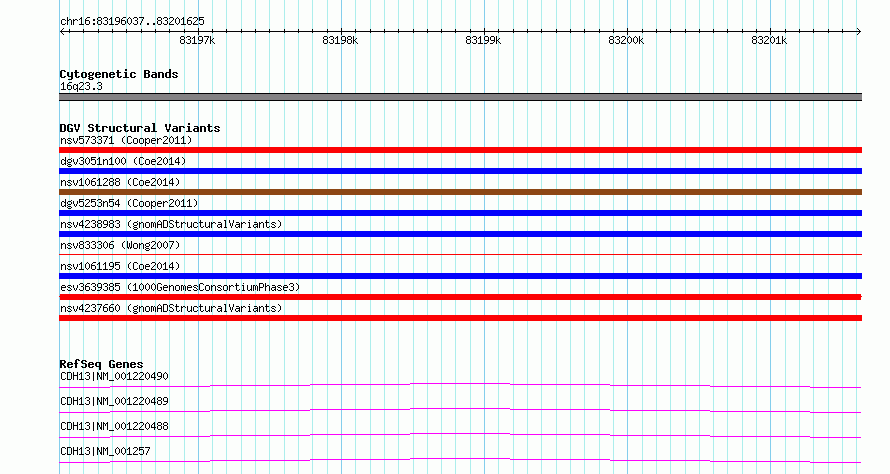Click the brown bar for nsv1061288
The width and height of the screenshot is (890, 474).
point(460,192)
